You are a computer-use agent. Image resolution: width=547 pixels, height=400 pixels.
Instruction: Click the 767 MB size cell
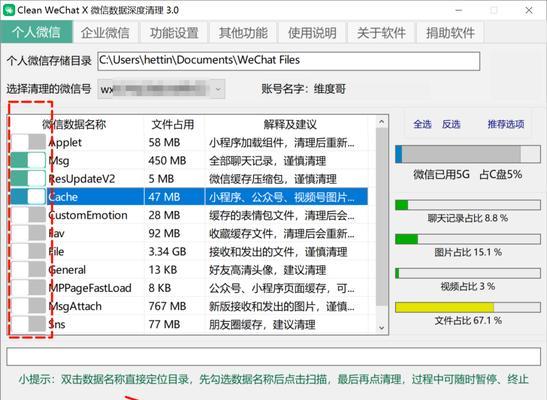click(167, 306)
